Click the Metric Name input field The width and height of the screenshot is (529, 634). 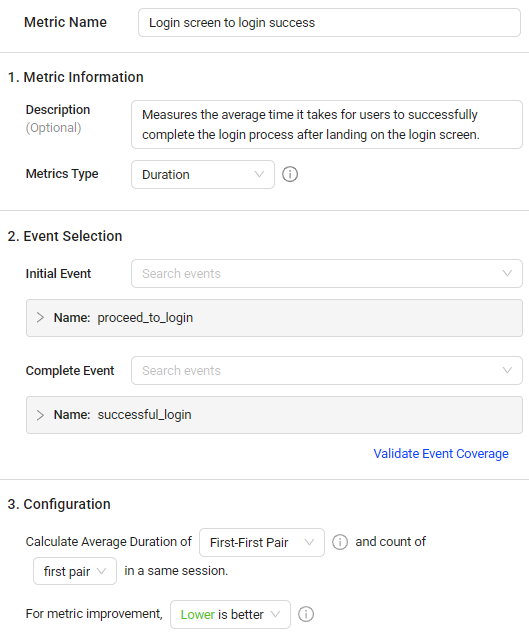point(329,23)
